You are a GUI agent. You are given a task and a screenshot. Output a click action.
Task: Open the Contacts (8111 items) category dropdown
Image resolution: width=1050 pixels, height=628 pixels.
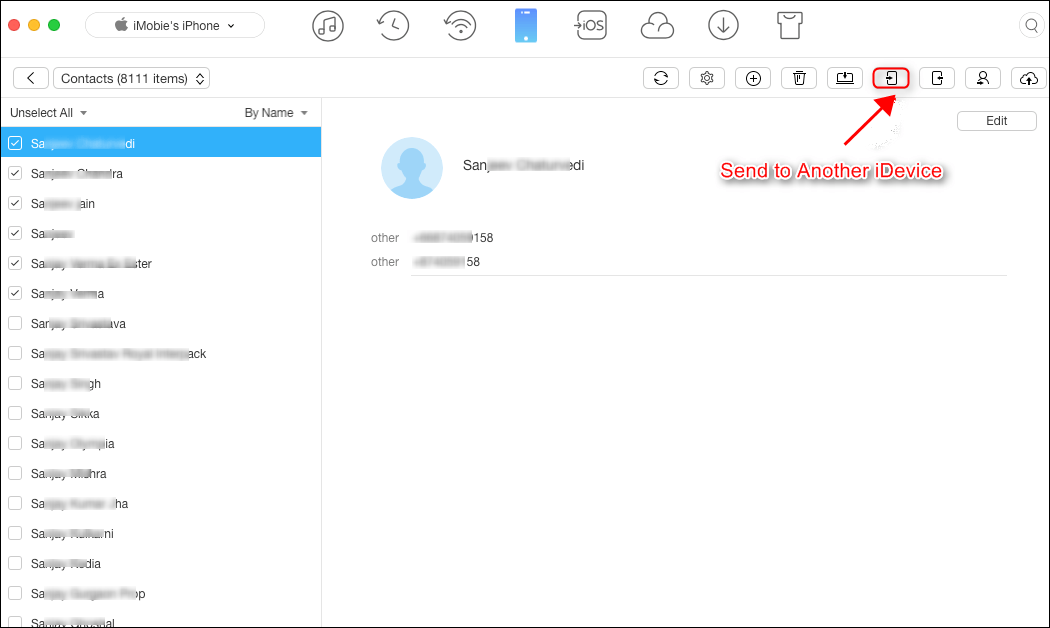tap(131, 78)
